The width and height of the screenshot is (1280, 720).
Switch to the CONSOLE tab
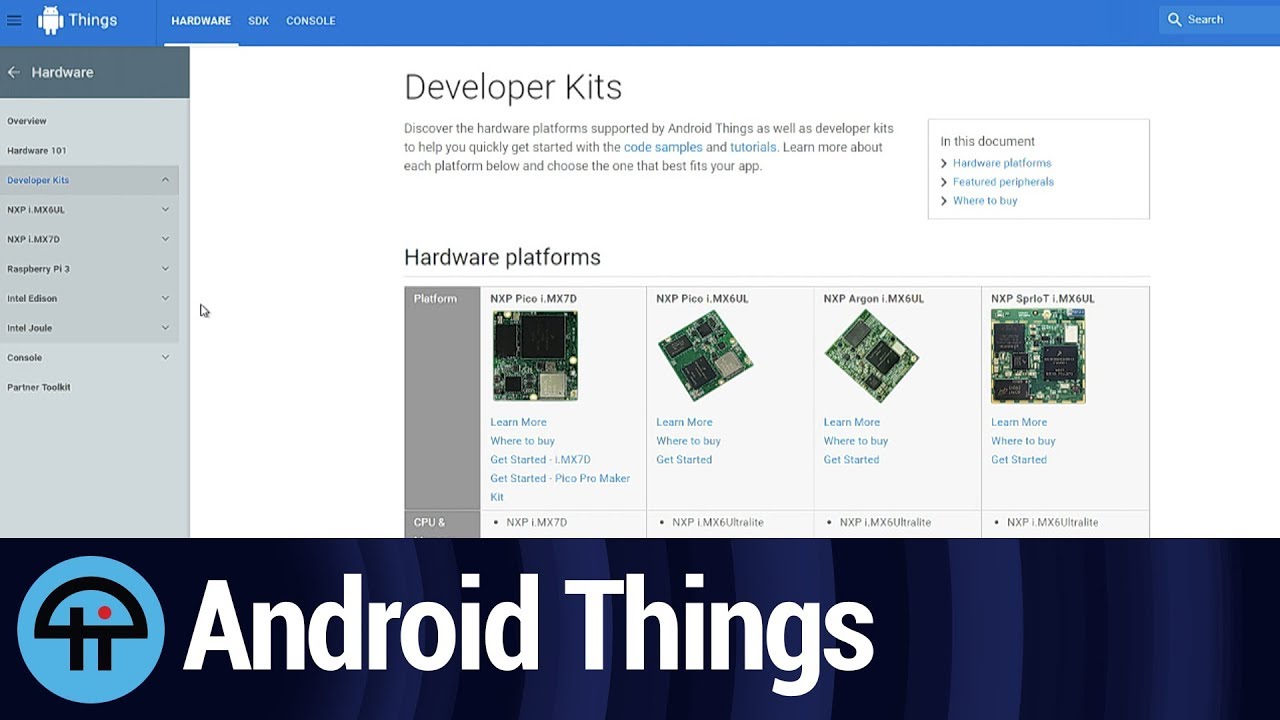tap(311, 21)
